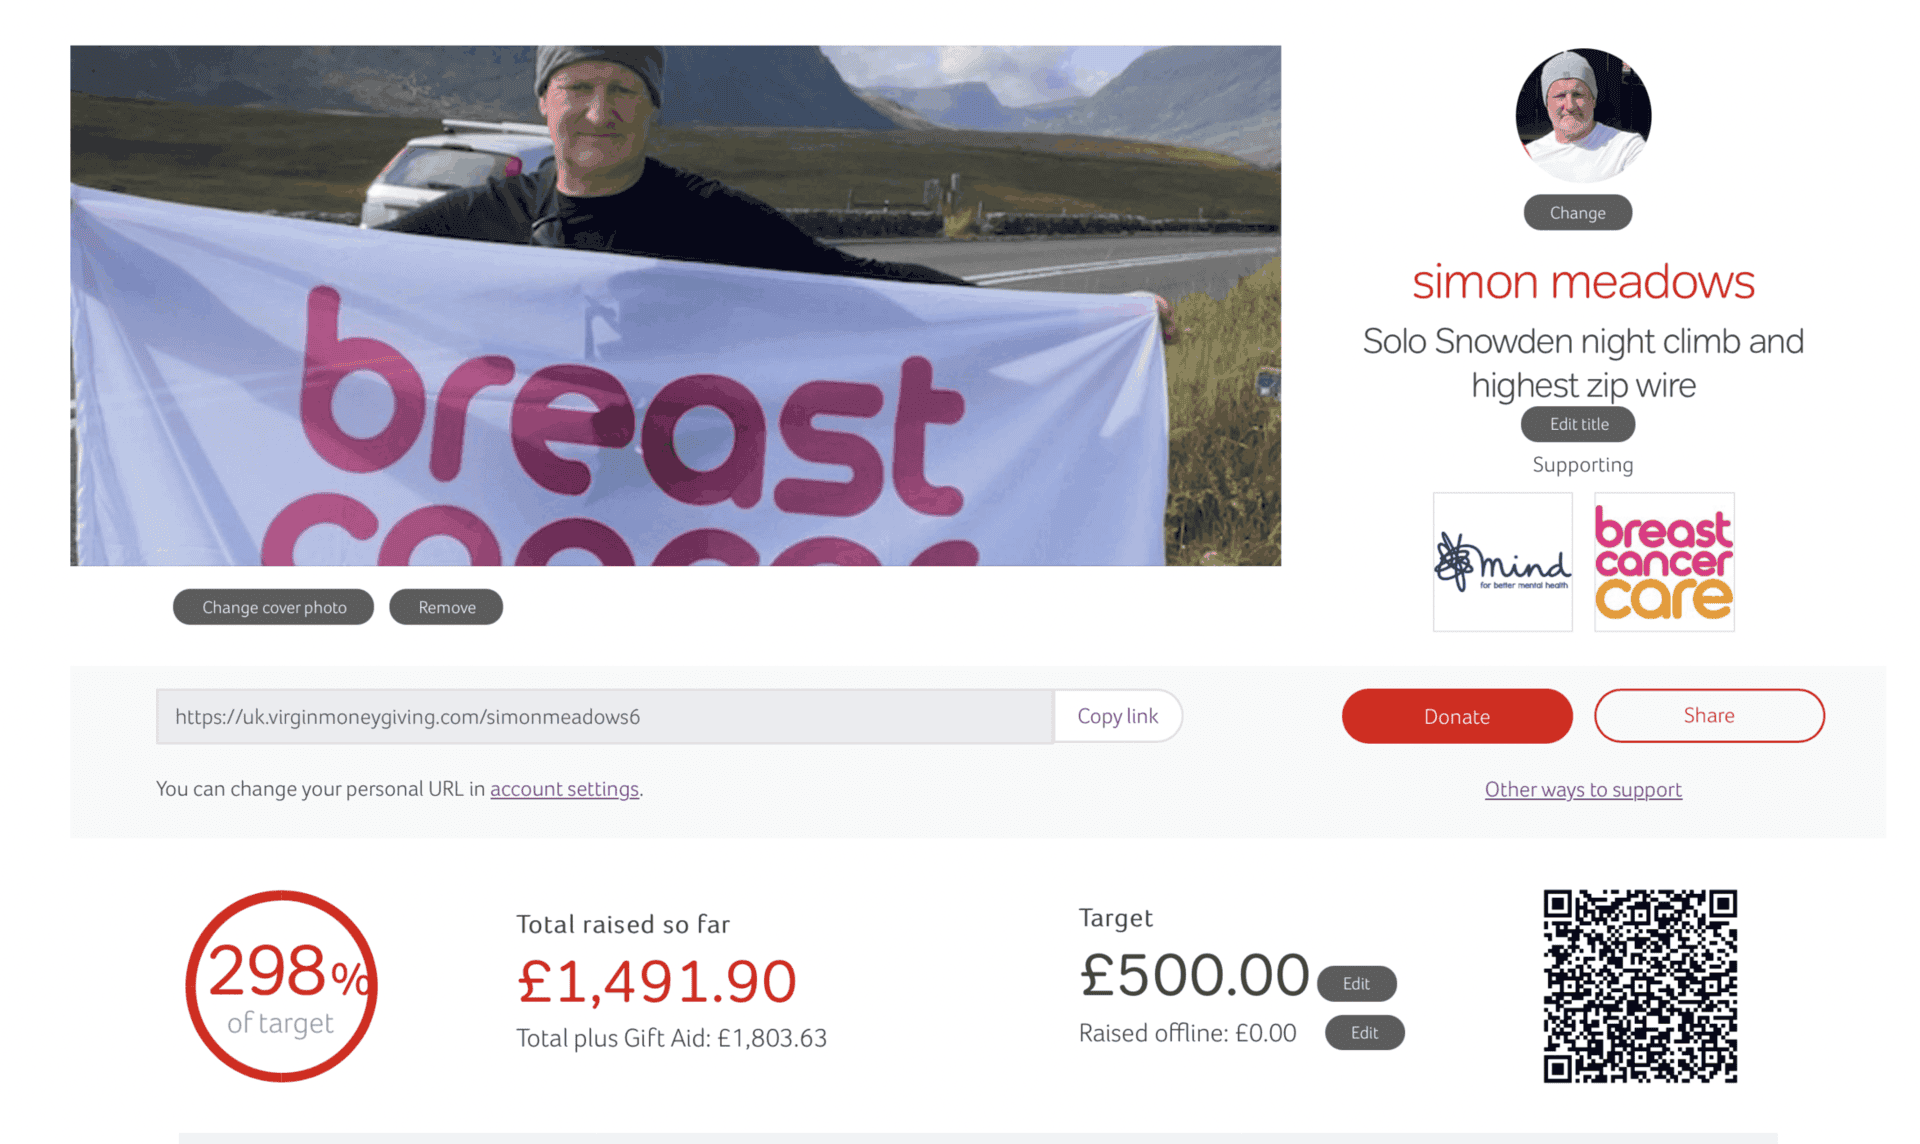This screenshot has height=1144, width=1920.
Task: Click the cover photo with banner
Action: tap(675, 305)
